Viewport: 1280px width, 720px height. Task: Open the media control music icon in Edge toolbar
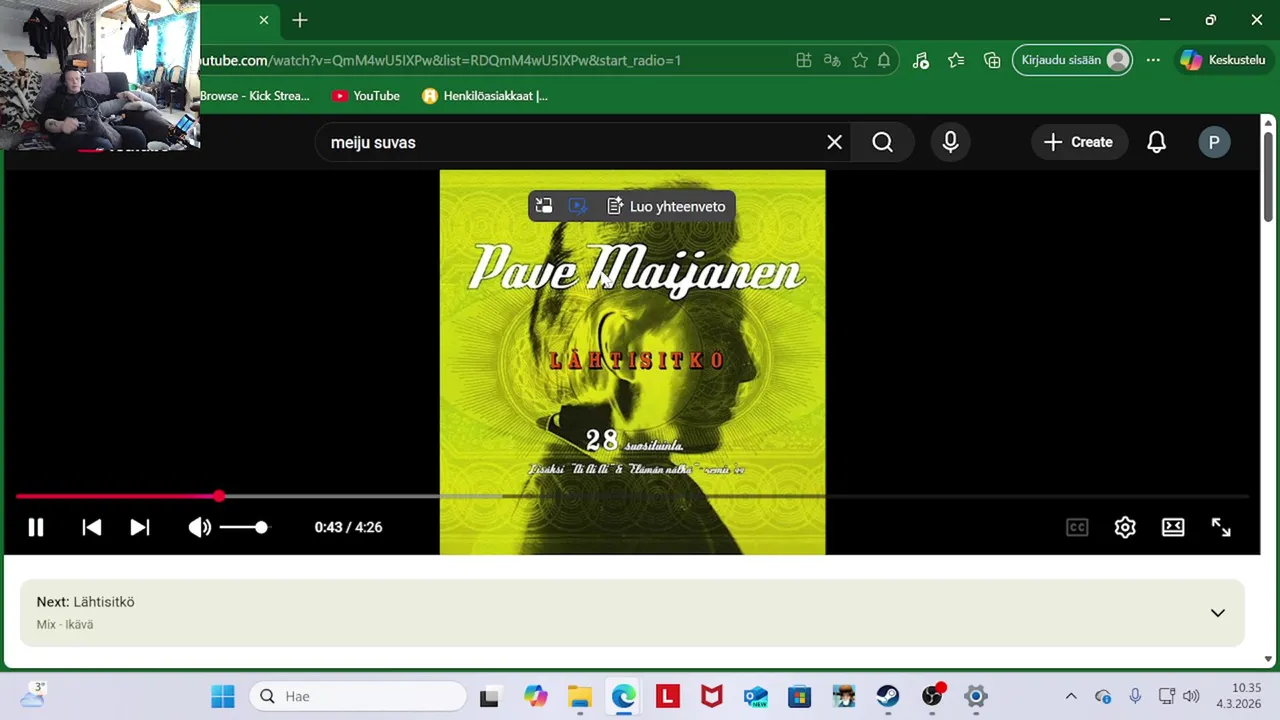click(921, 60)
